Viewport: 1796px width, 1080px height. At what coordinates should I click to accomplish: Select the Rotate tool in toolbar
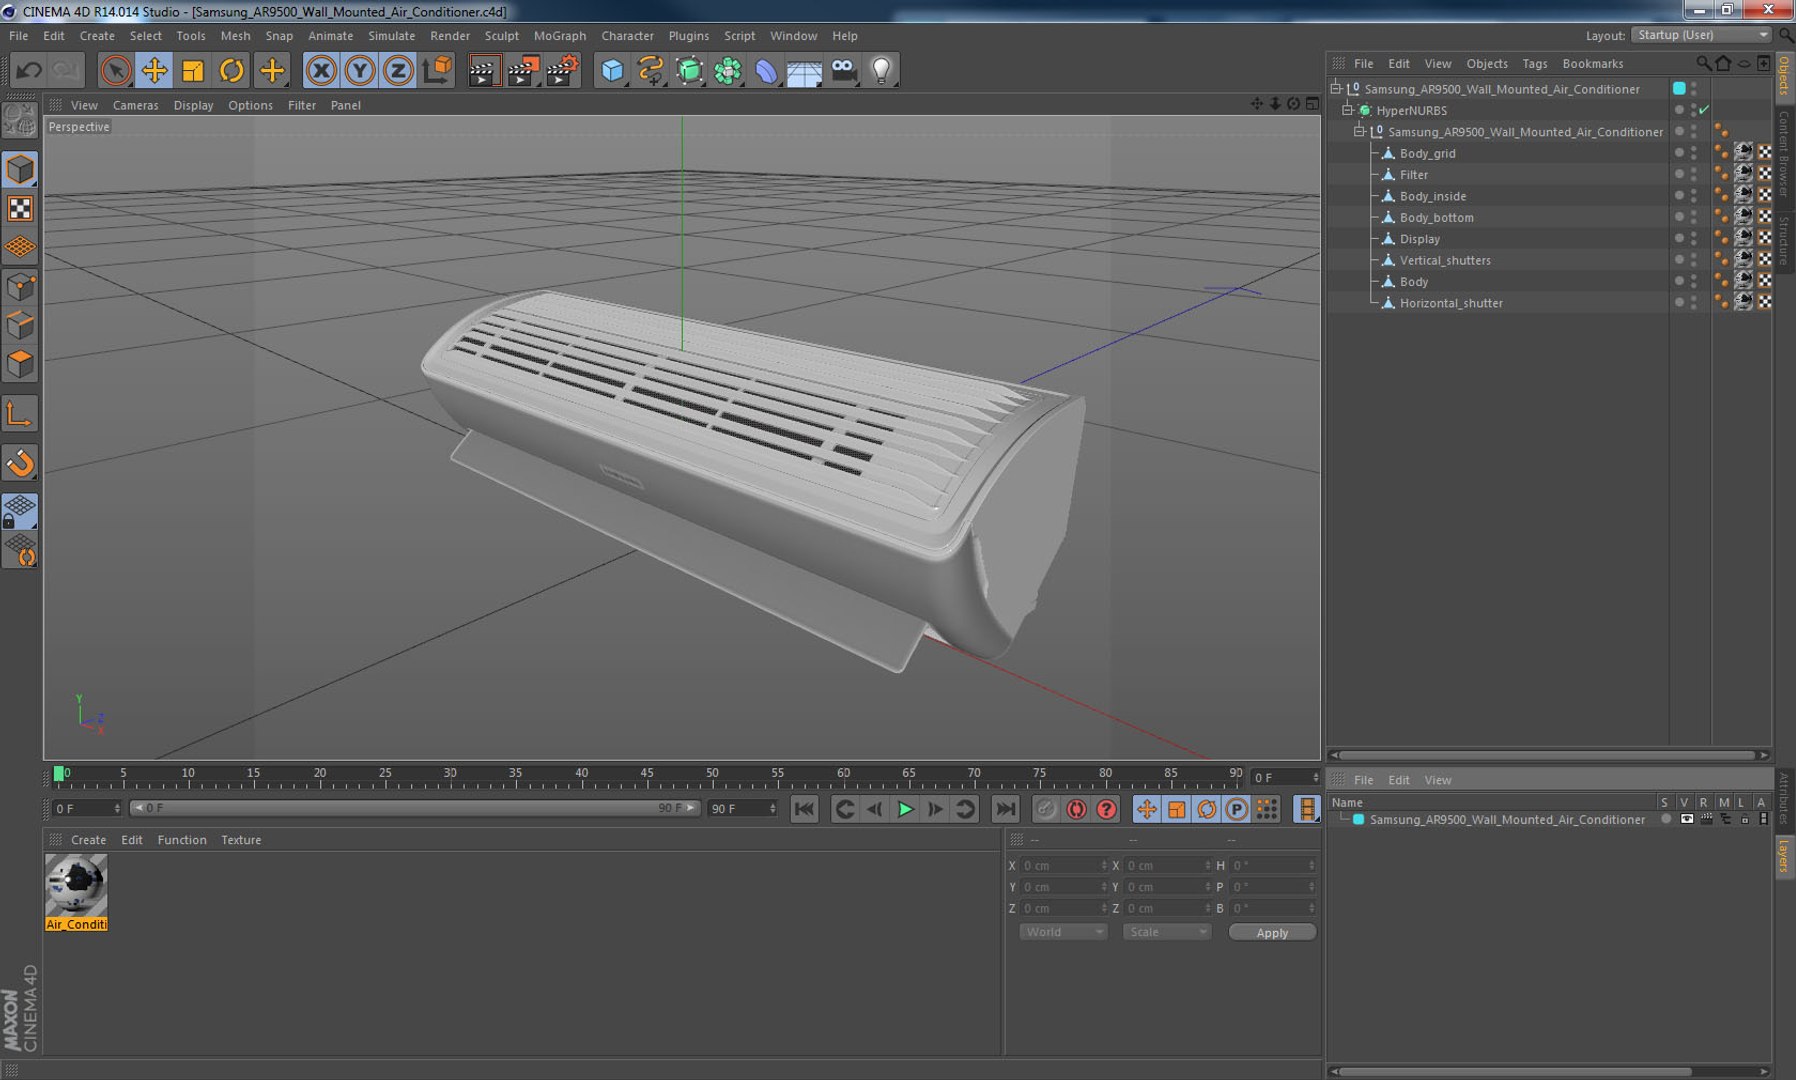pos(232,70)
